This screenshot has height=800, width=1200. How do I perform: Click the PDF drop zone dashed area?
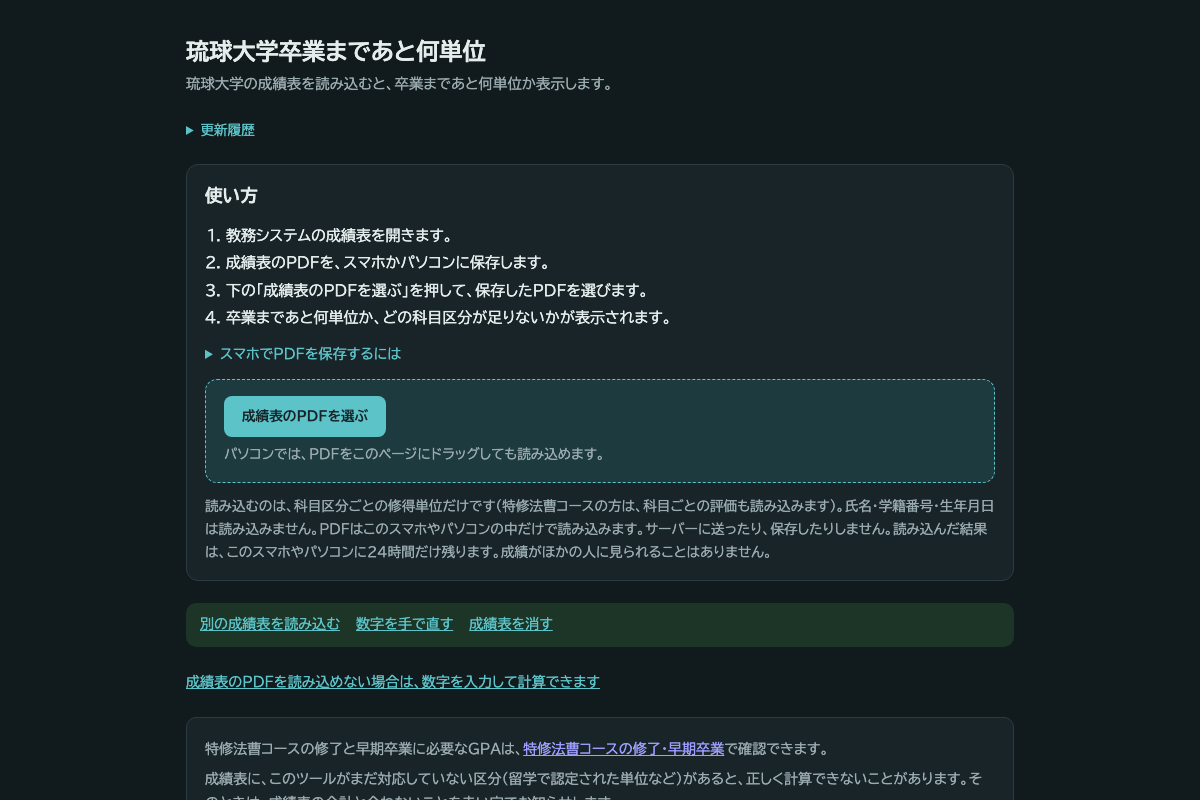pyautogui.click(x=600, y=431)
